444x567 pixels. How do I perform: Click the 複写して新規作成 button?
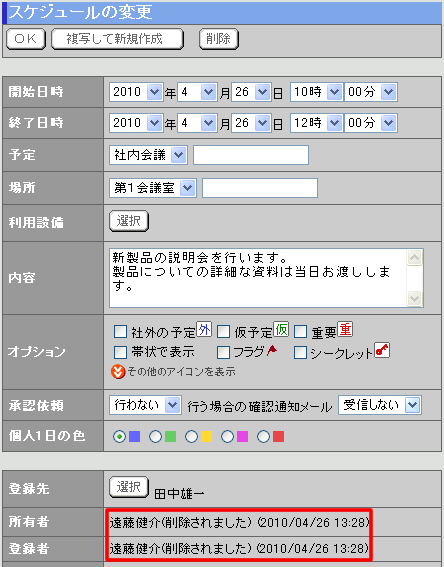118,39
